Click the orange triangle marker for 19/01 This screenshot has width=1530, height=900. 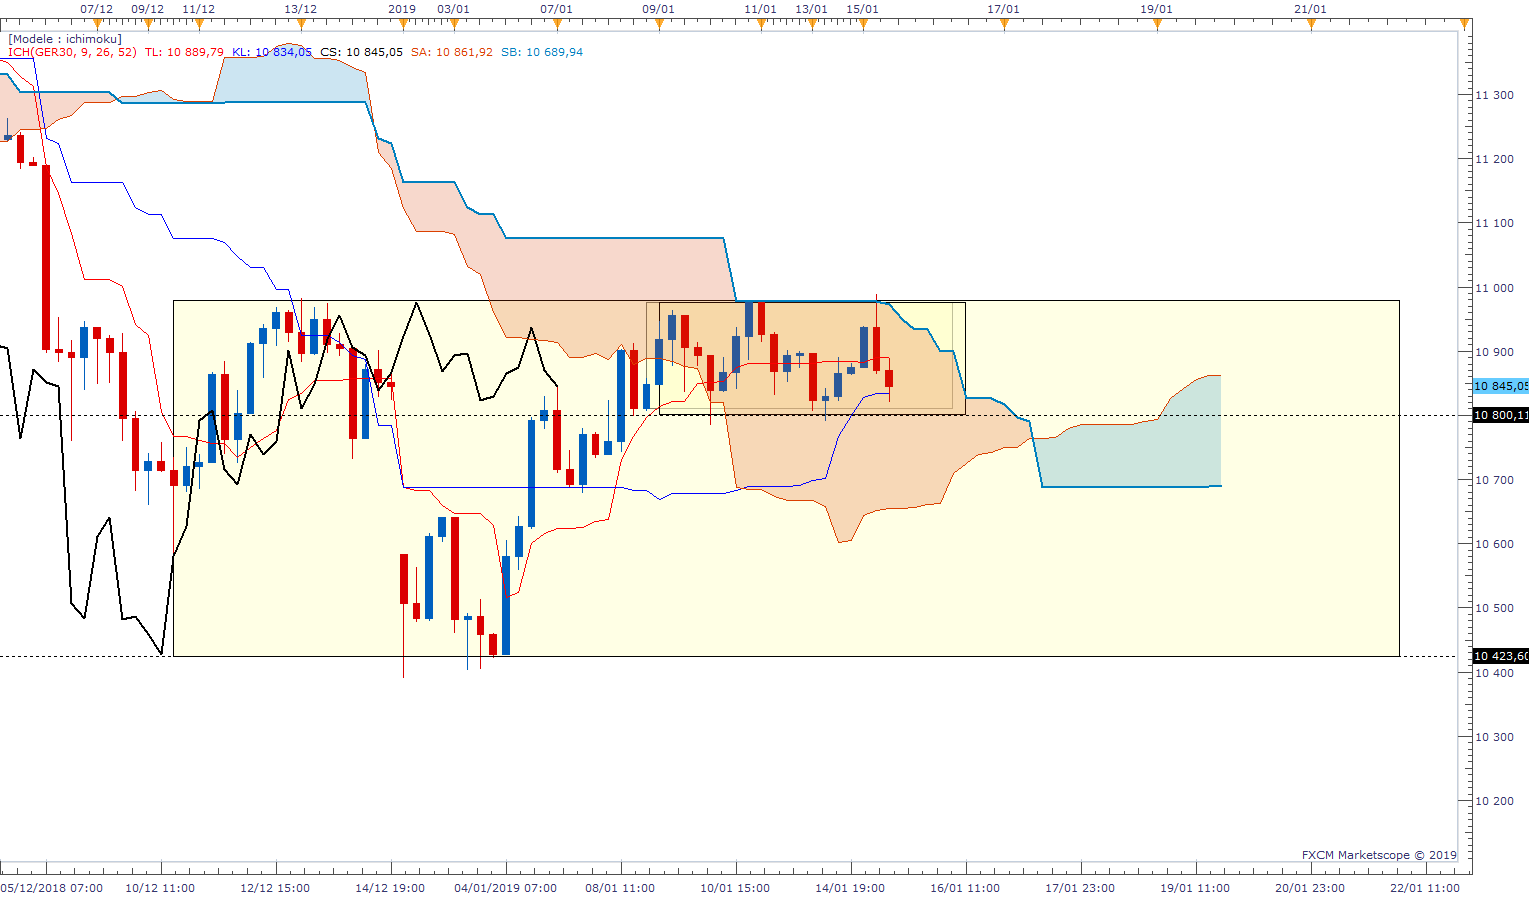[1157, 24]
